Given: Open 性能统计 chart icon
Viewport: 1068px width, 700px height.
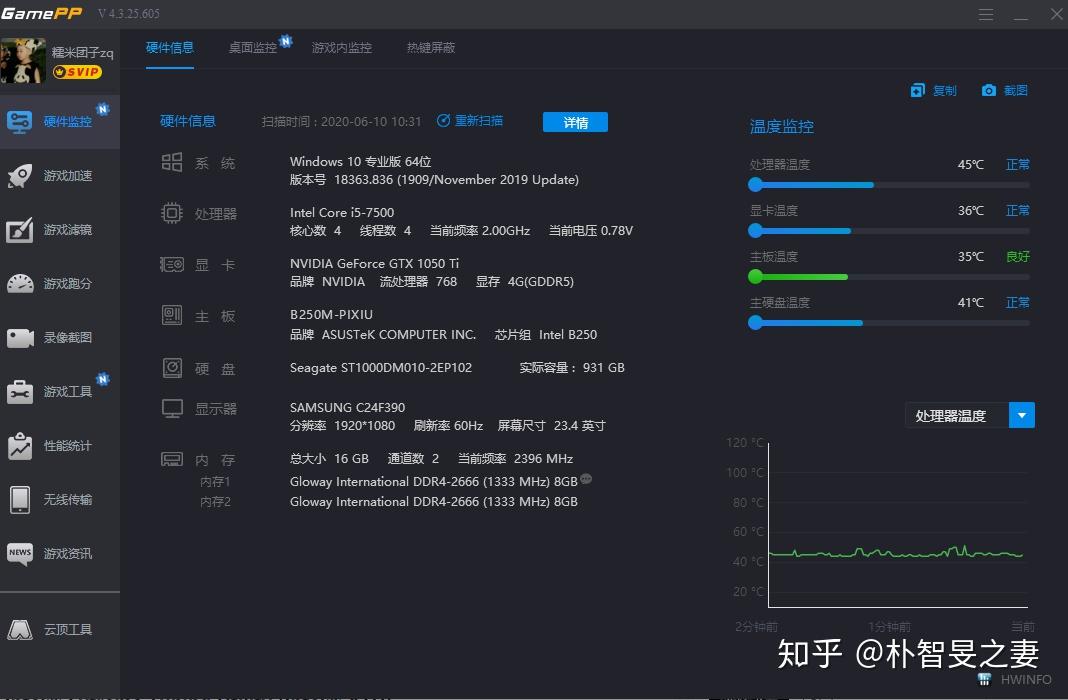Looking at the screenshot, I should (20, 445).
